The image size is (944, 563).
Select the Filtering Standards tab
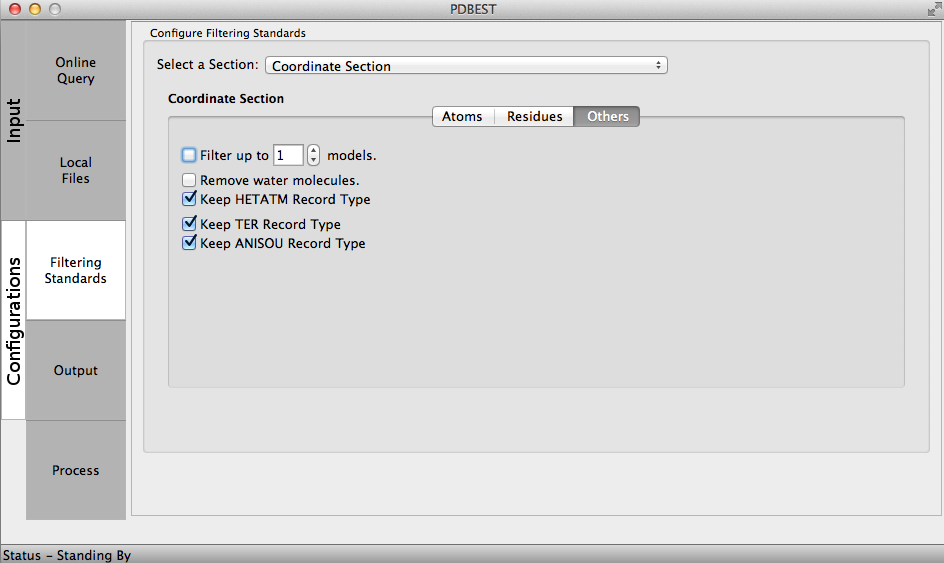76,271
